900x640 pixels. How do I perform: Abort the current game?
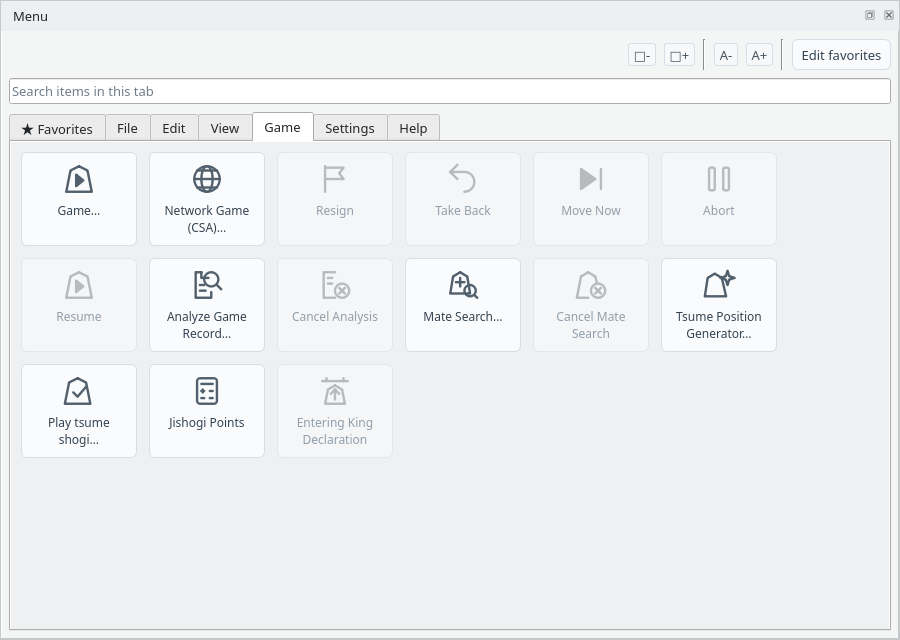pos(719,199)
